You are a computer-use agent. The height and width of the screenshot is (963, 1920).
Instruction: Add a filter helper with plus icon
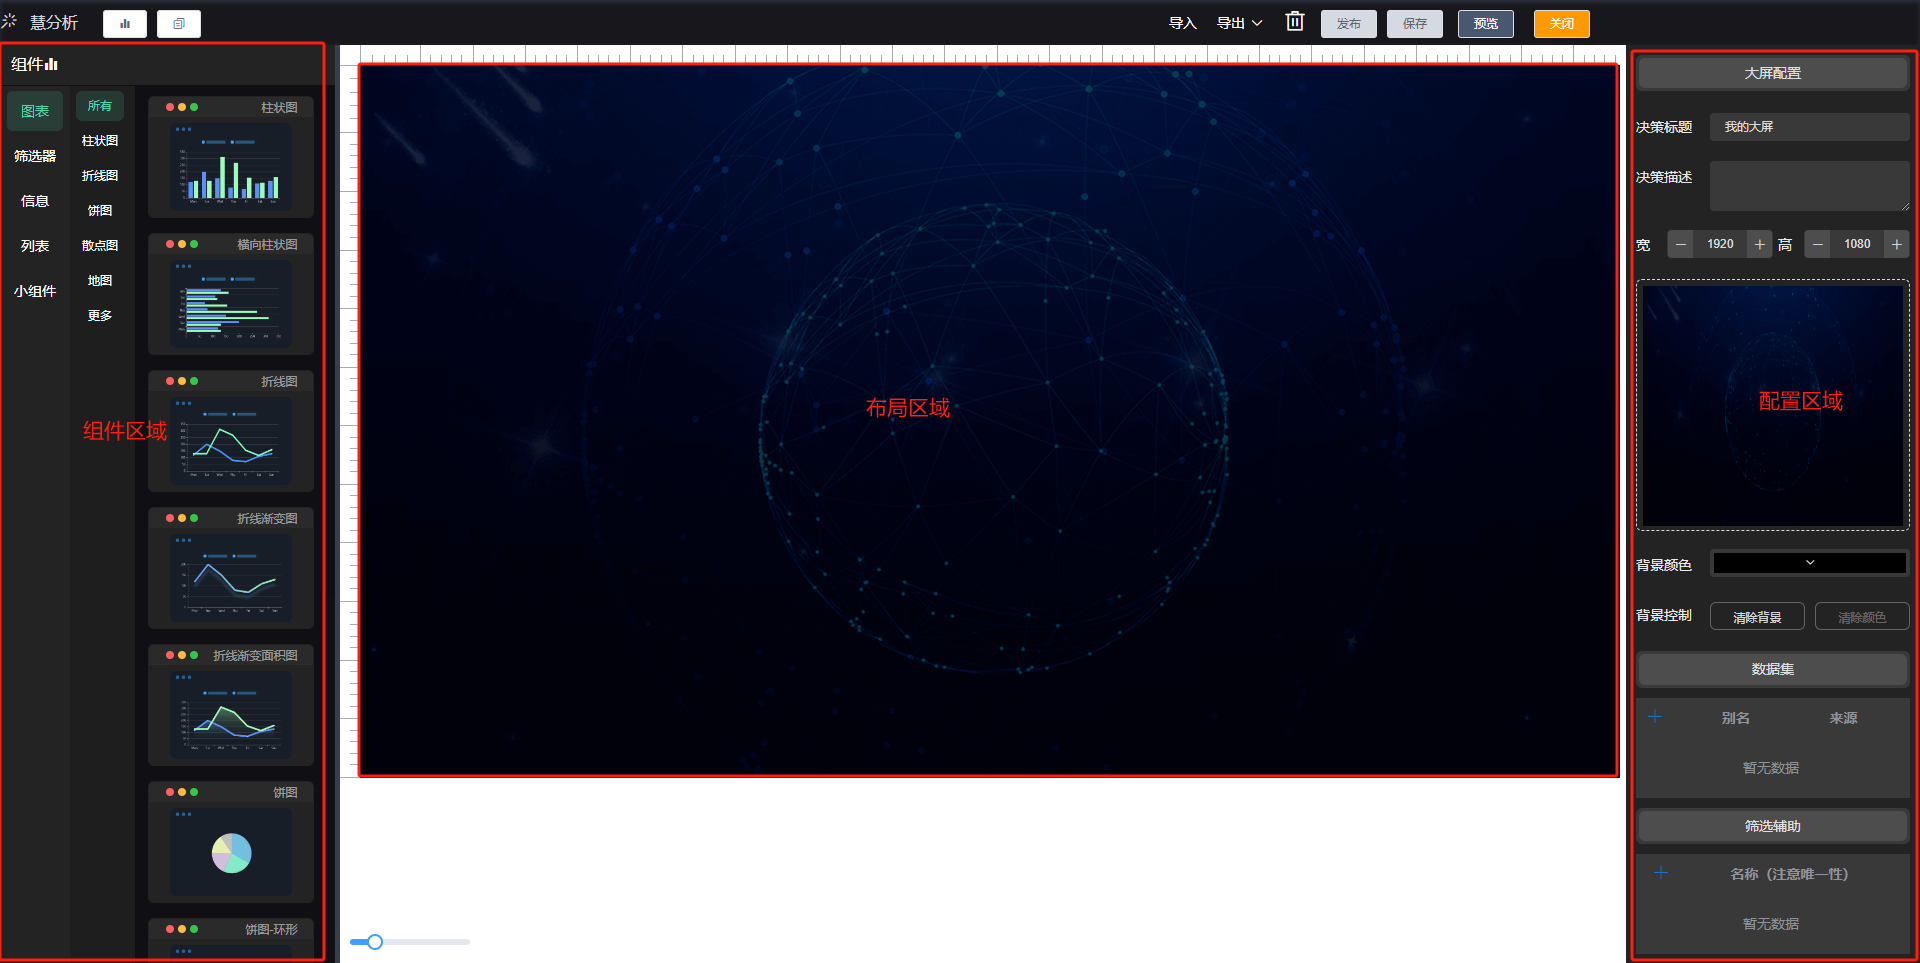1660,873
